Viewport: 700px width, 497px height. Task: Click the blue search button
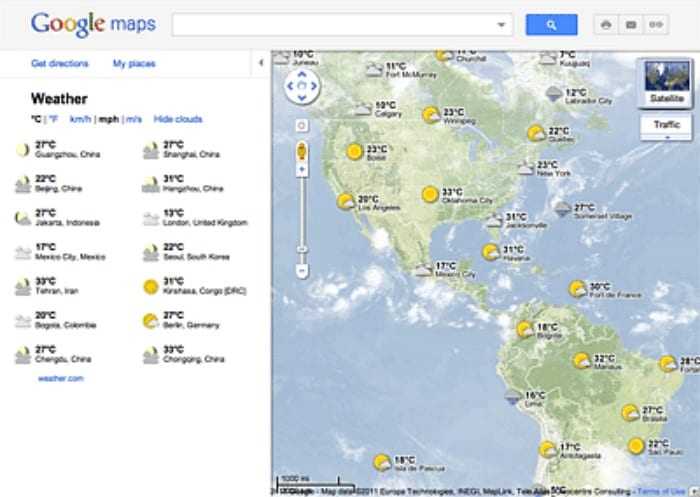click(x=551, y=25)
